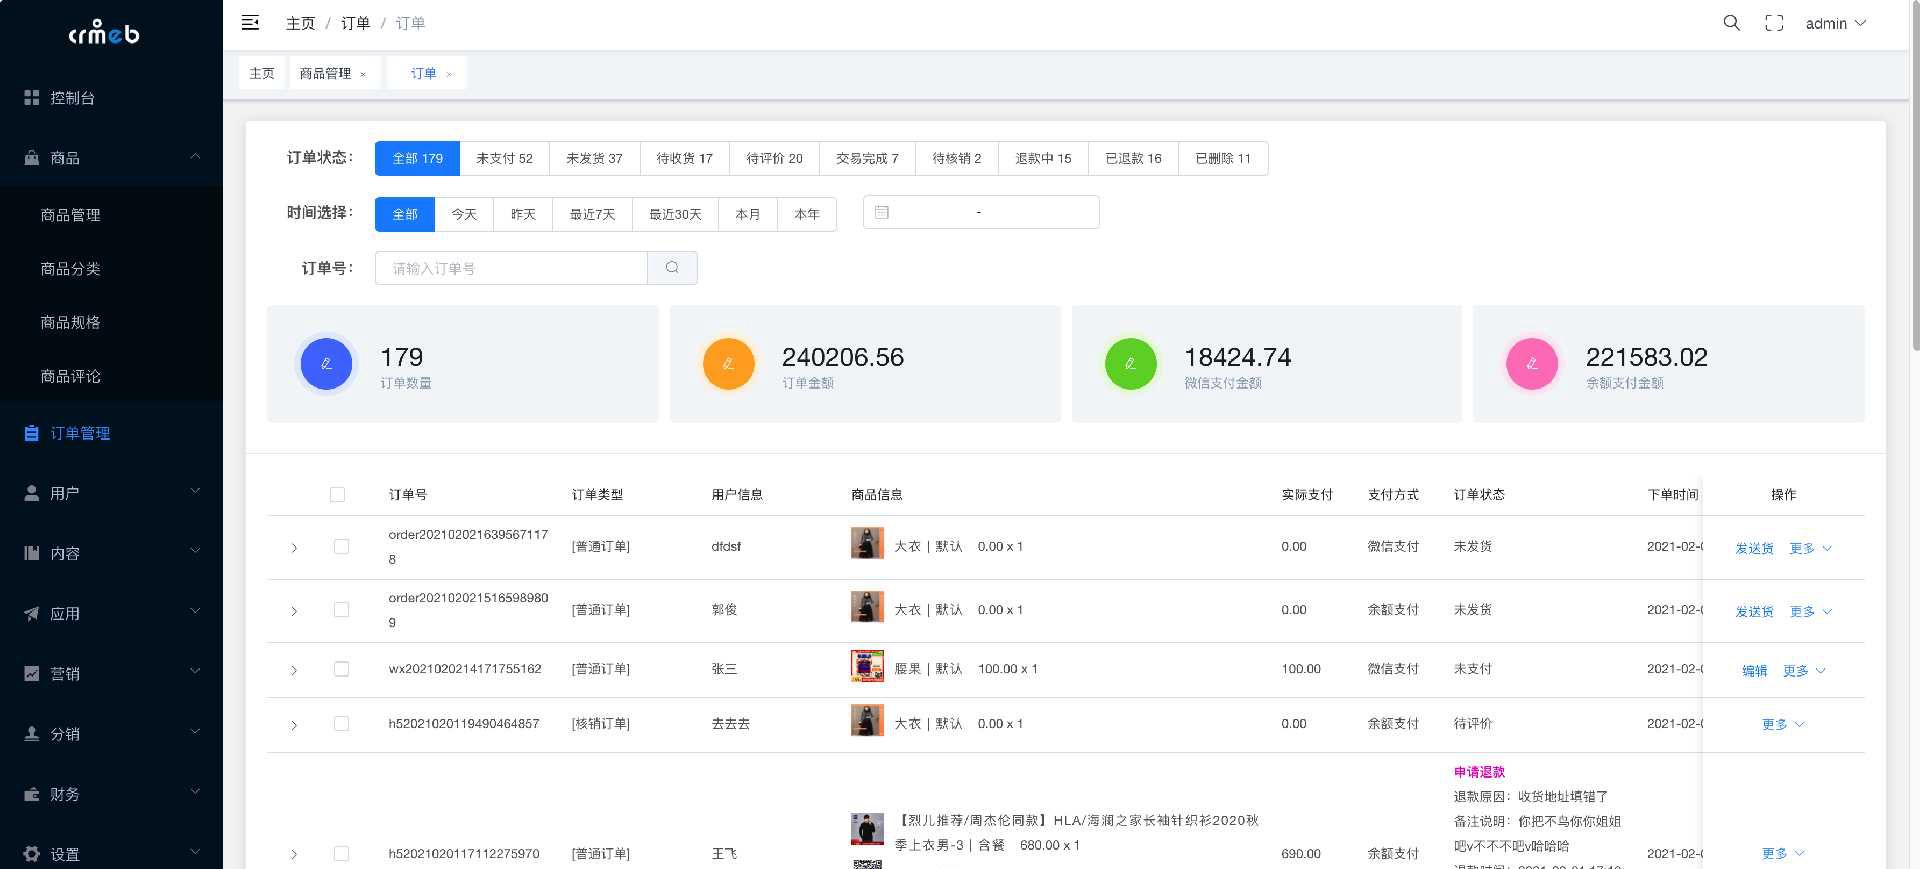Open 更多 dropdown for dfdsf order

click(x=1810, y=548)
